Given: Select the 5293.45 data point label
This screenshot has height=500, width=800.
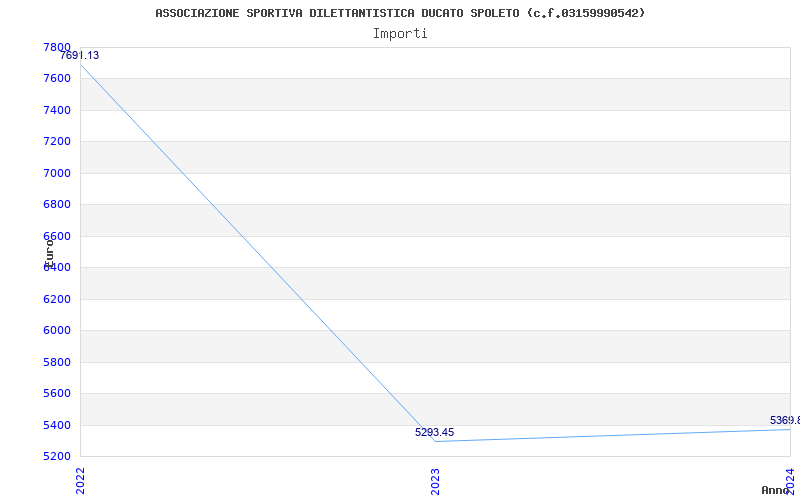Looking at the screenshot, I should click(434, 433).
